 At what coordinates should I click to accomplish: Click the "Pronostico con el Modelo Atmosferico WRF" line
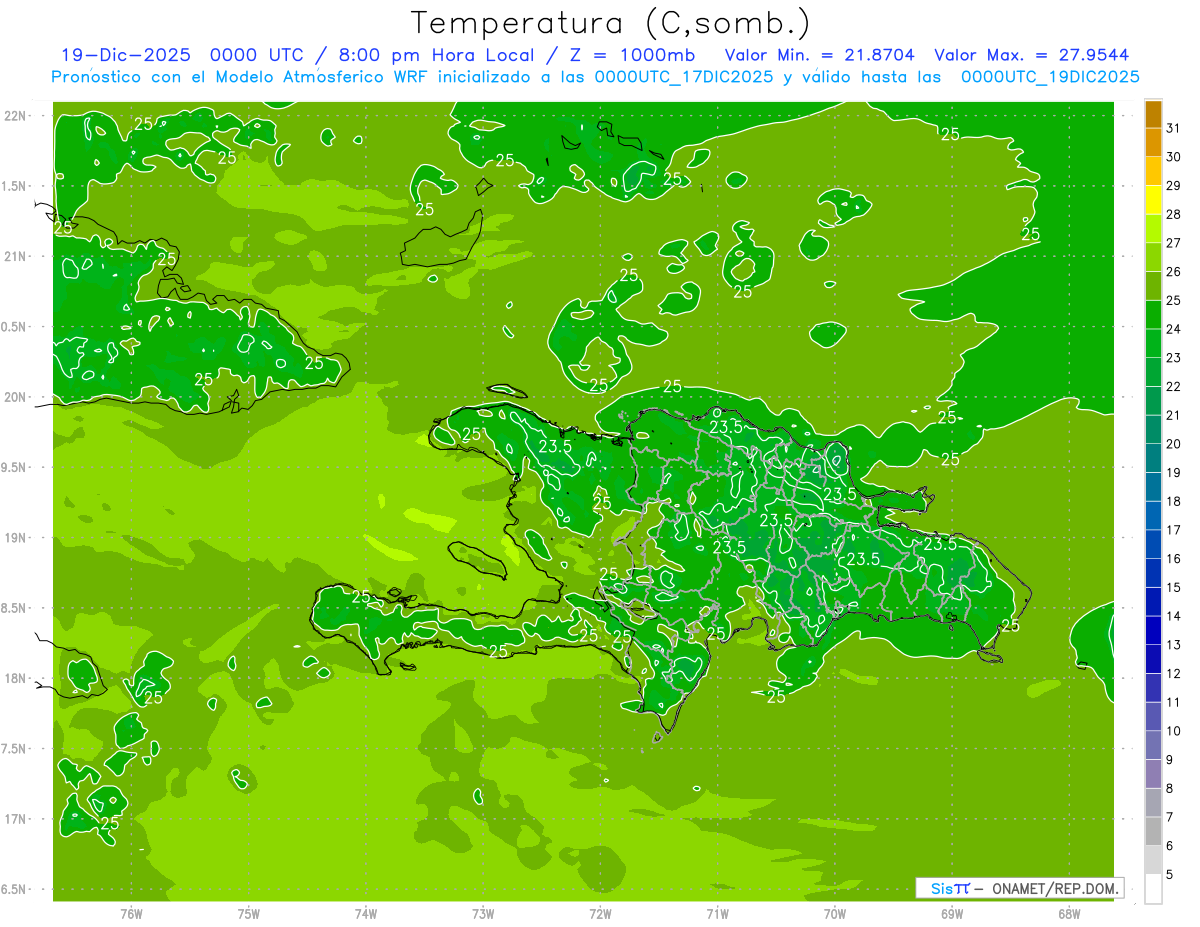[x=595, y=77]
